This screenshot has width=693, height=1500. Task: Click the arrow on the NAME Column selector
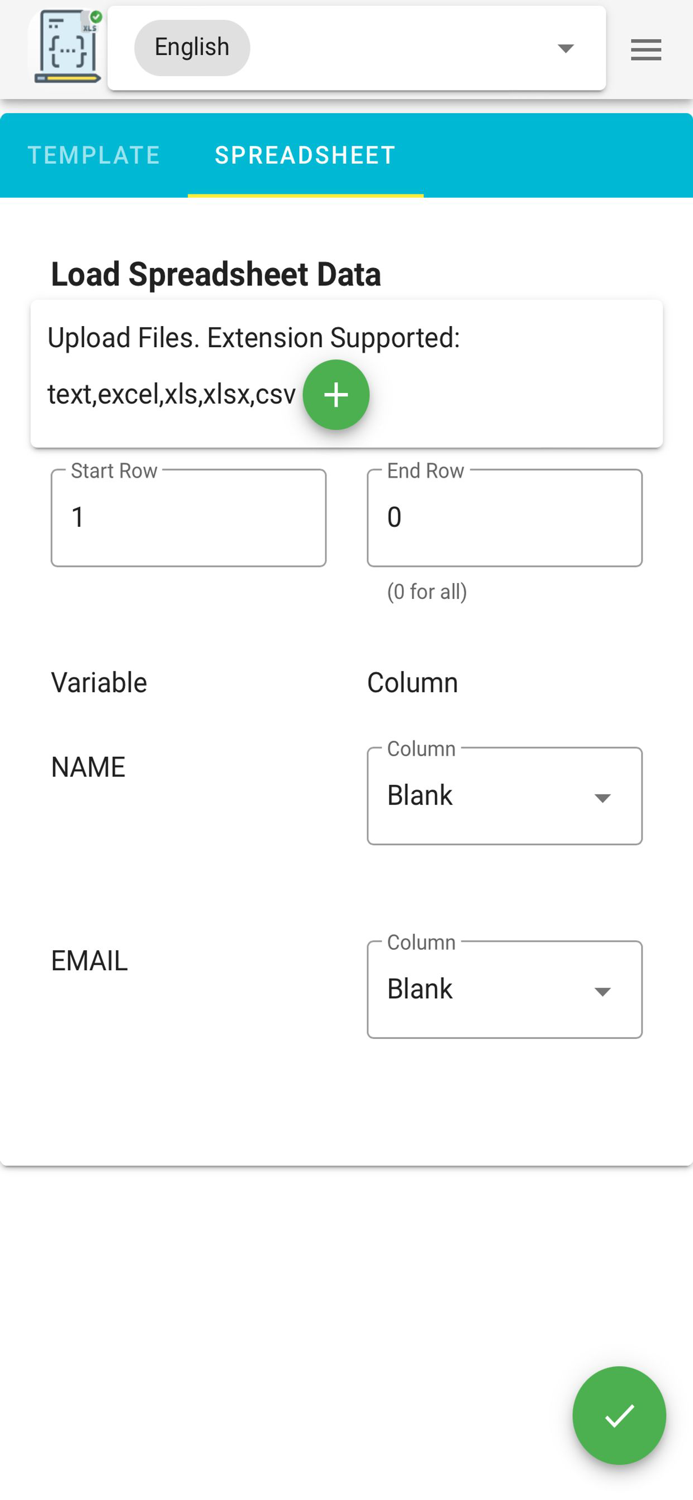[603, 796]
